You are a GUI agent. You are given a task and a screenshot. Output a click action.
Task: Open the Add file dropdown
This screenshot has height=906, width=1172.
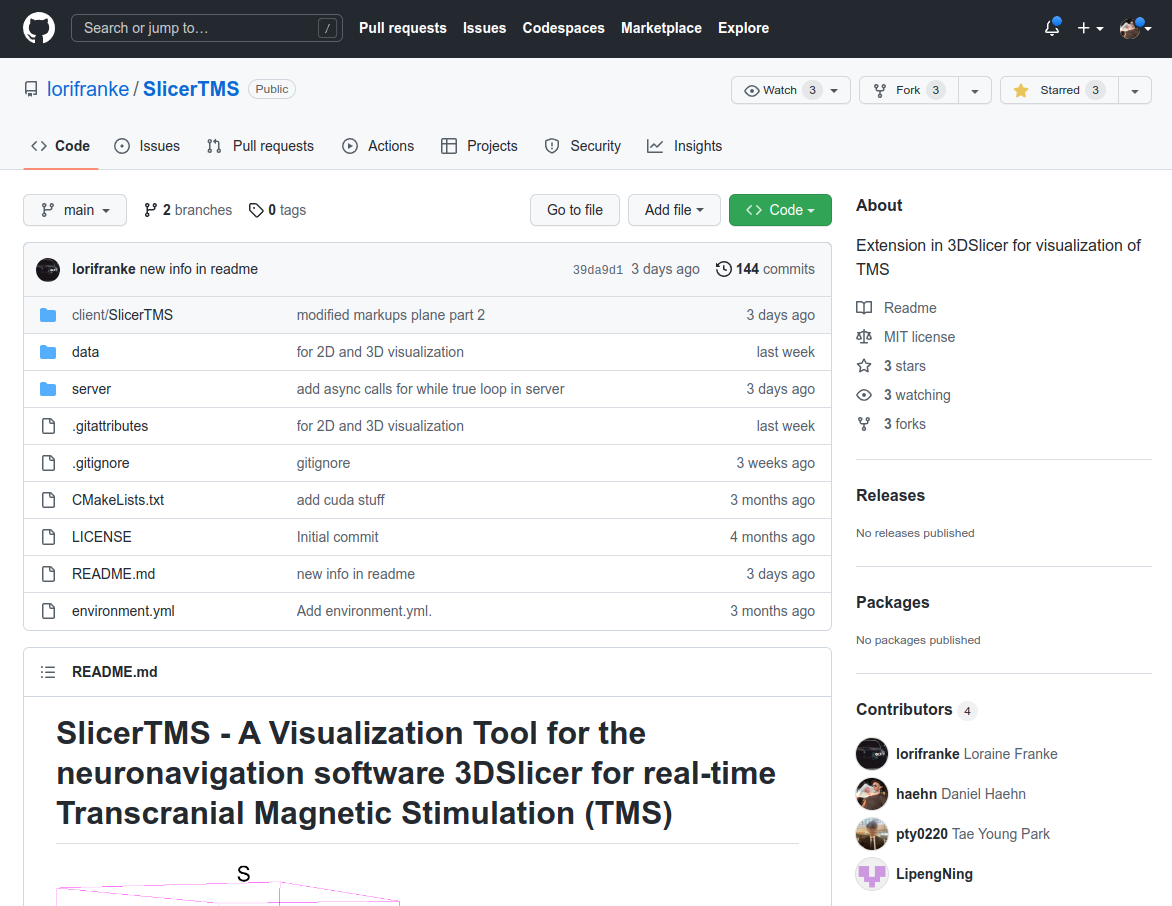point(674,210)
